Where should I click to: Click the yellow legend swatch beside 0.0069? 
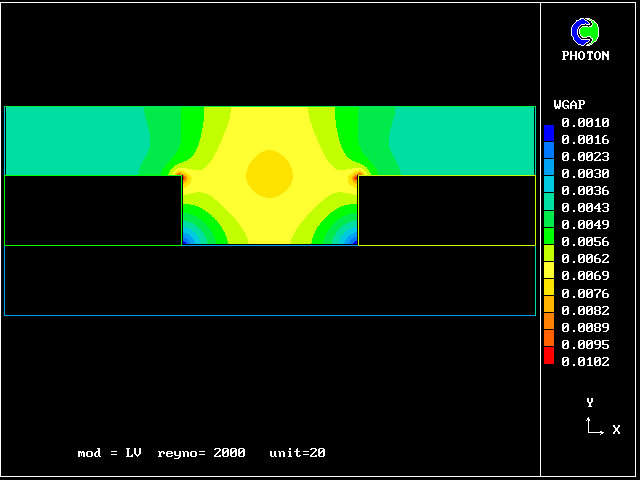pyautogui.click(x=549, y=273)
